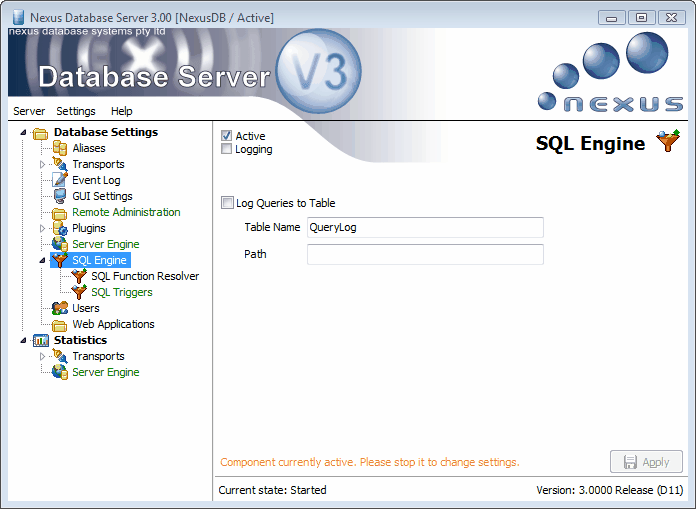Select the Plugins tree label

click(89, 228)
